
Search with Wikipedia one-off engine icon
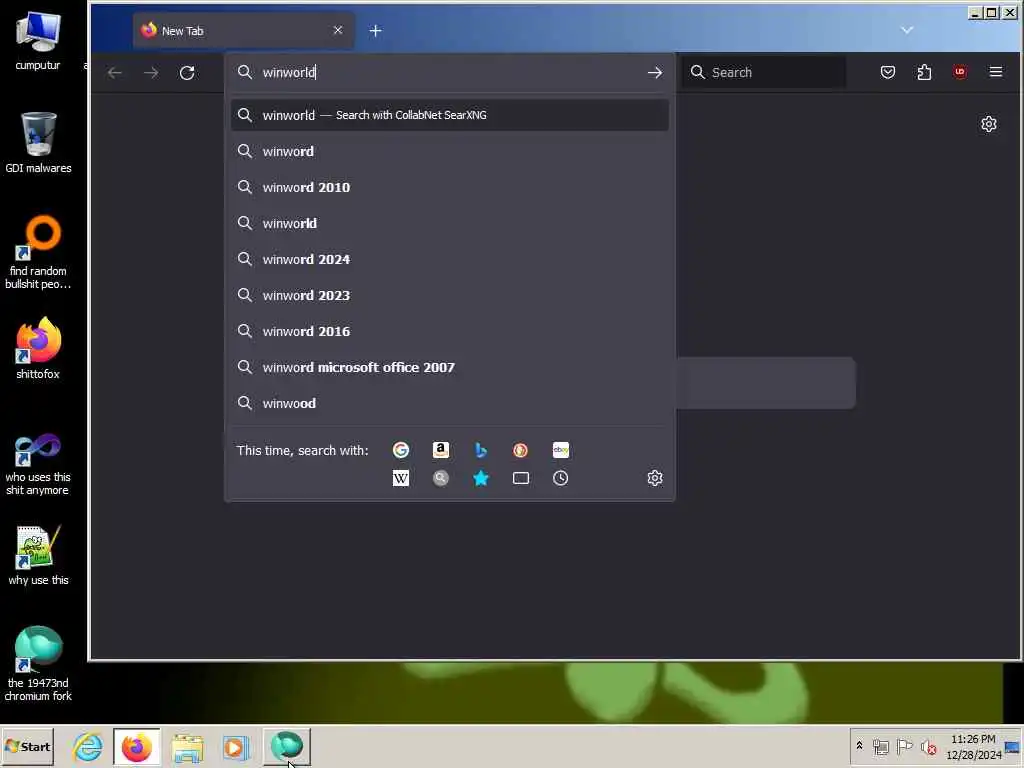401,479
